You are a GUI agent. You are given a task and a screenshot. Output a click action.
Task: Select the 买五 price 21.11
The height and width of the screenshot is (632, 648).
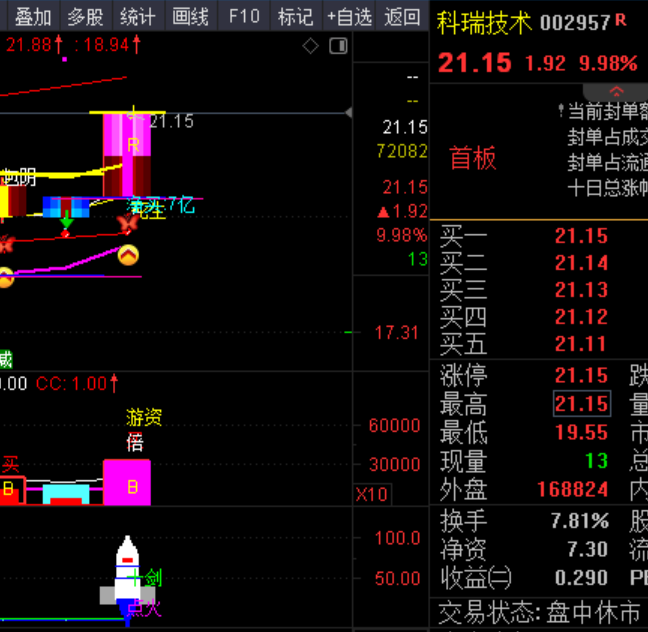580,344
